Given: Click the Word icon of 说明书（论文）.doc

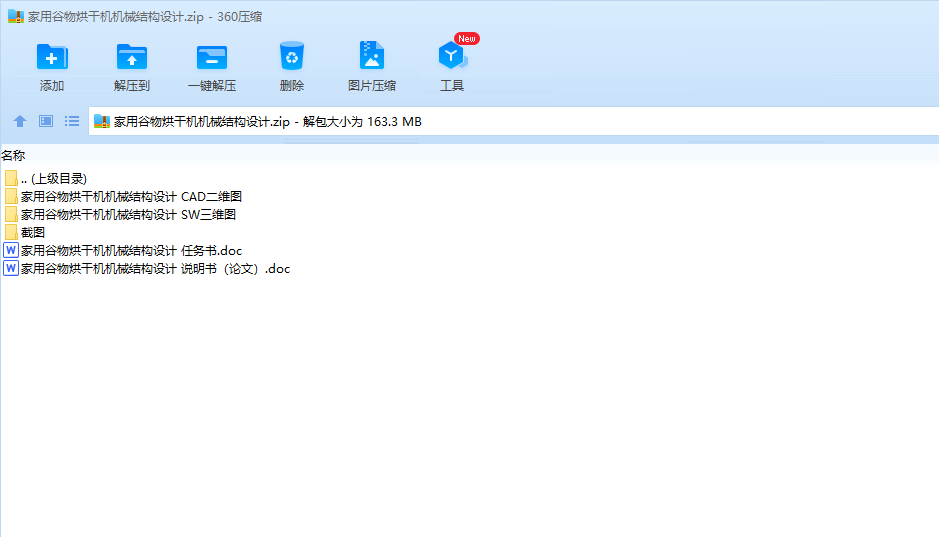Looking at the screenshot, I should 11,268.
